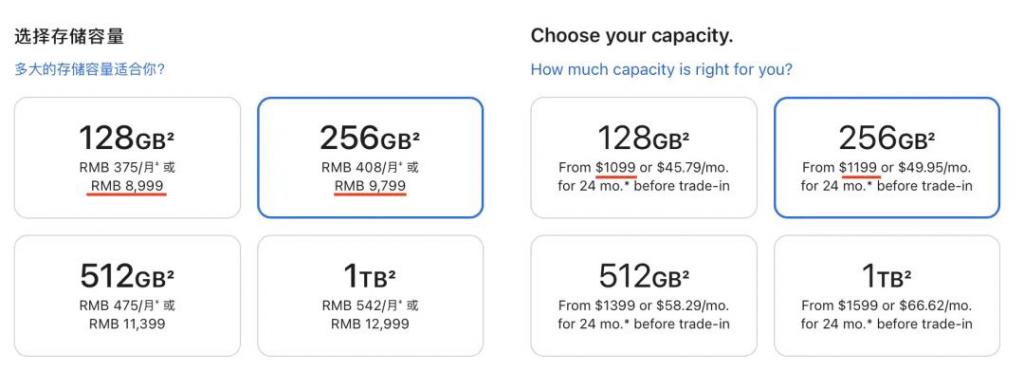Open the 多大的存储容量适合你? link
Viewport: 1024px width, 389px height.
[89, 69]
